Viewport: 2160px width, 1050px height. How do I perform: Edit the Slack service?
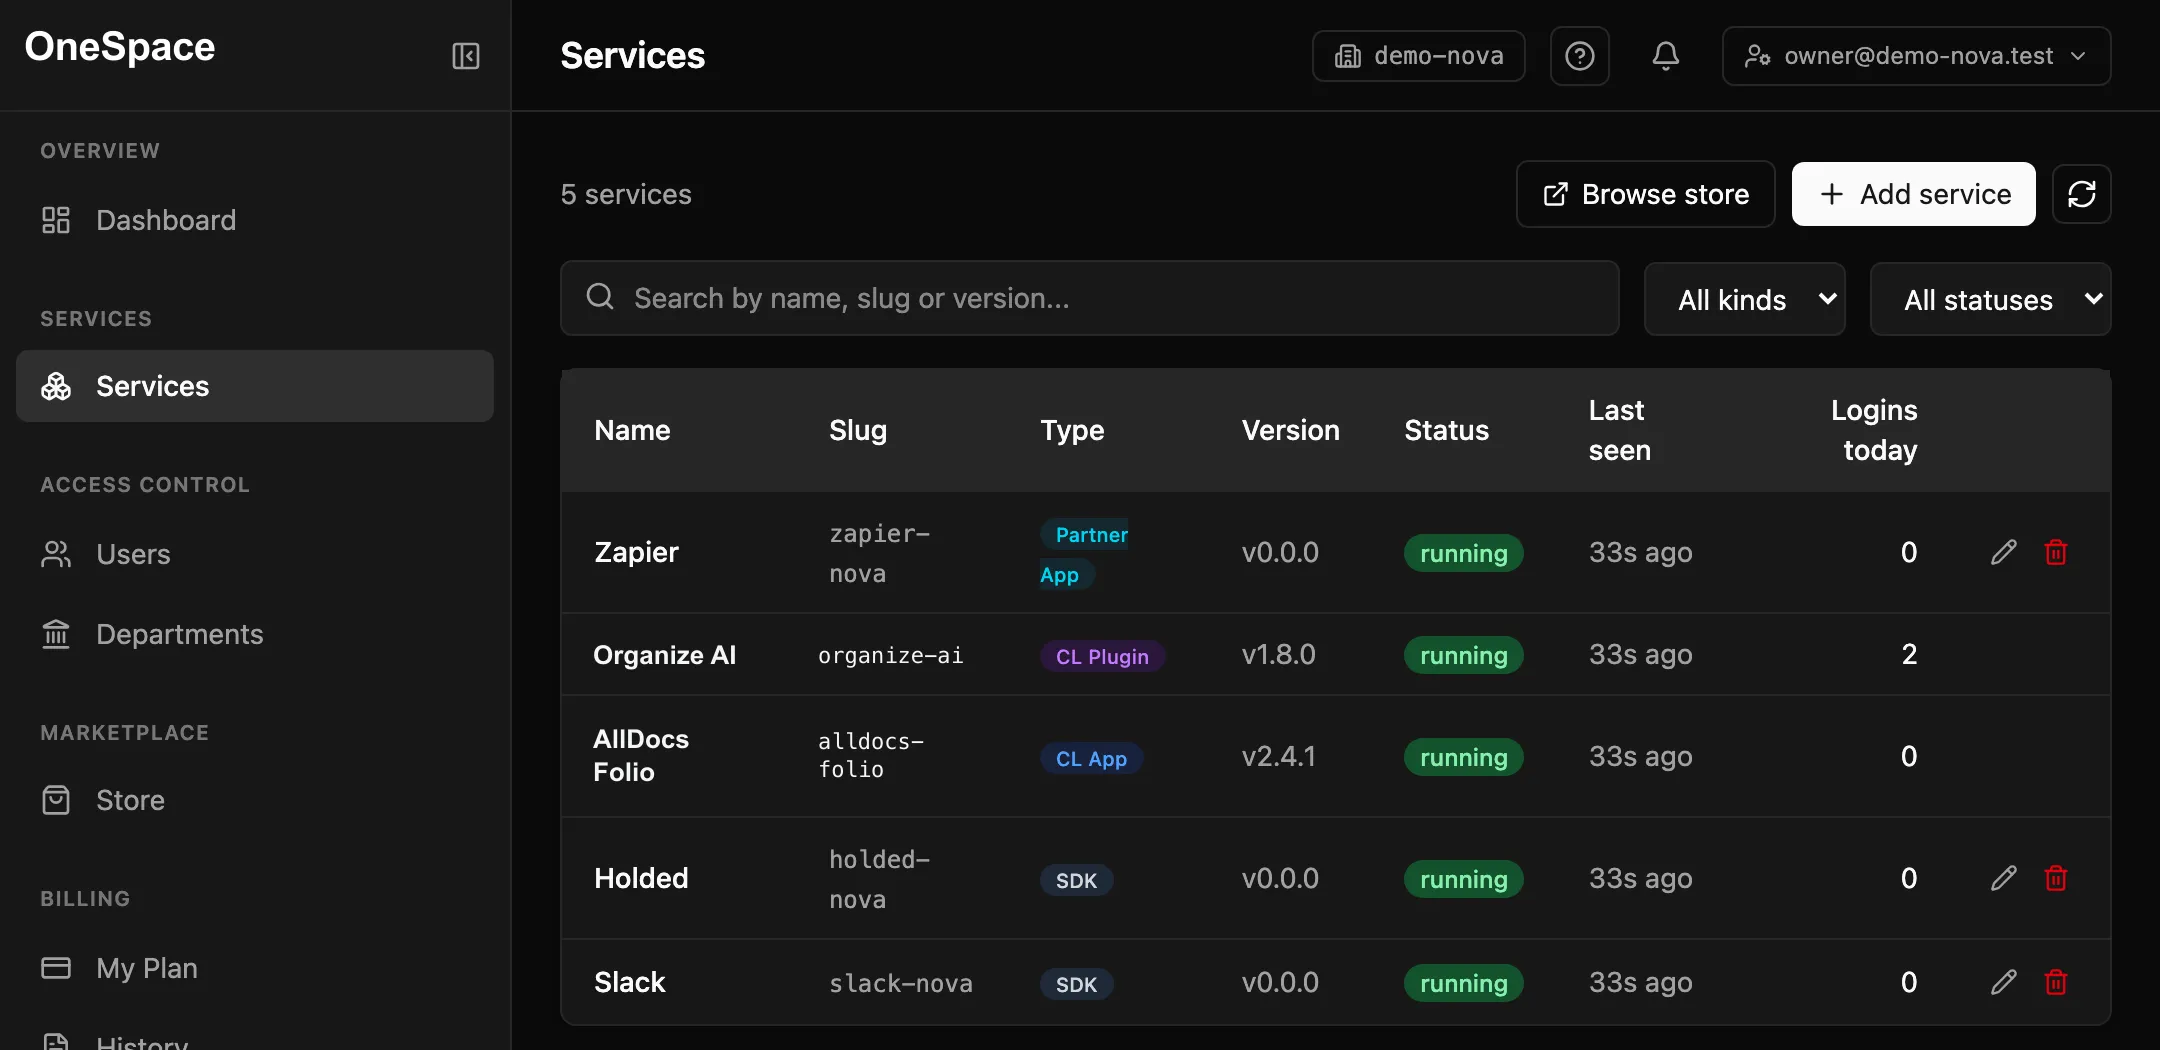pyautogui.click(x=2004, y=982)
